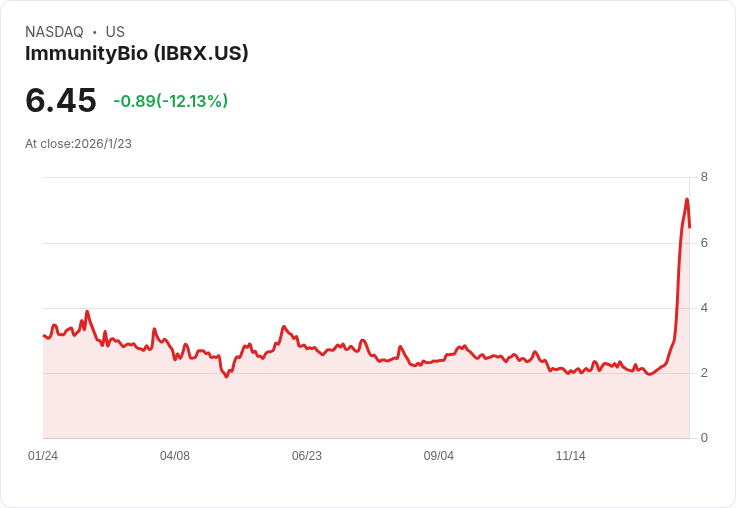Viewport: 736px width, 508px height.
Task: Click the 11/14 date axis label
Action: pos(570,456)
